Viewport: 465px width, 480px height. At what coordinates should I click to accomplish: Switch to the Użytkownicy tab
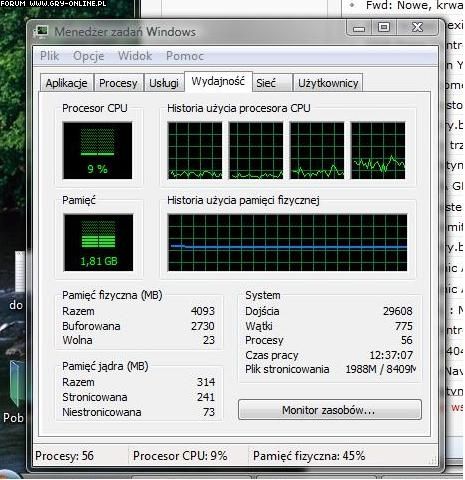328,83
